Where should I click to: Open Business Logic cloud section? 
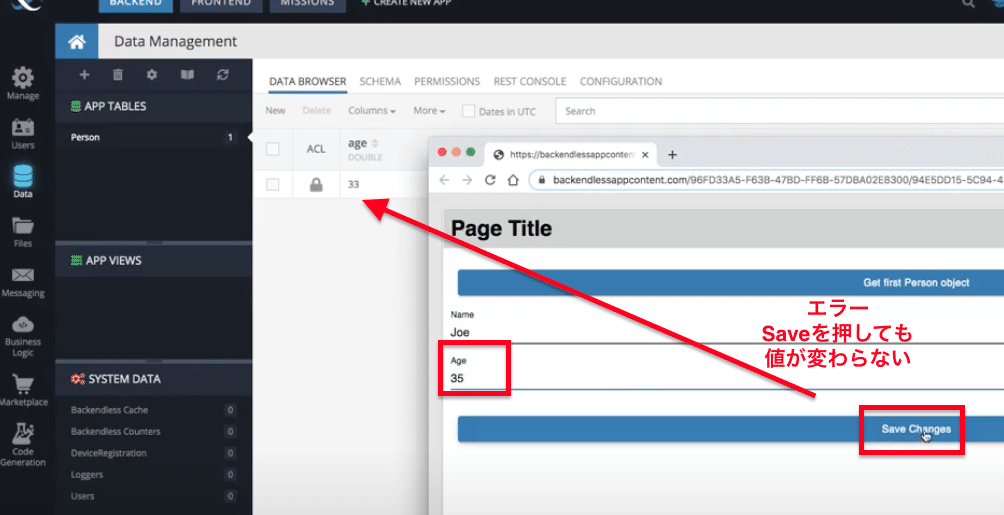coord(22,336)
